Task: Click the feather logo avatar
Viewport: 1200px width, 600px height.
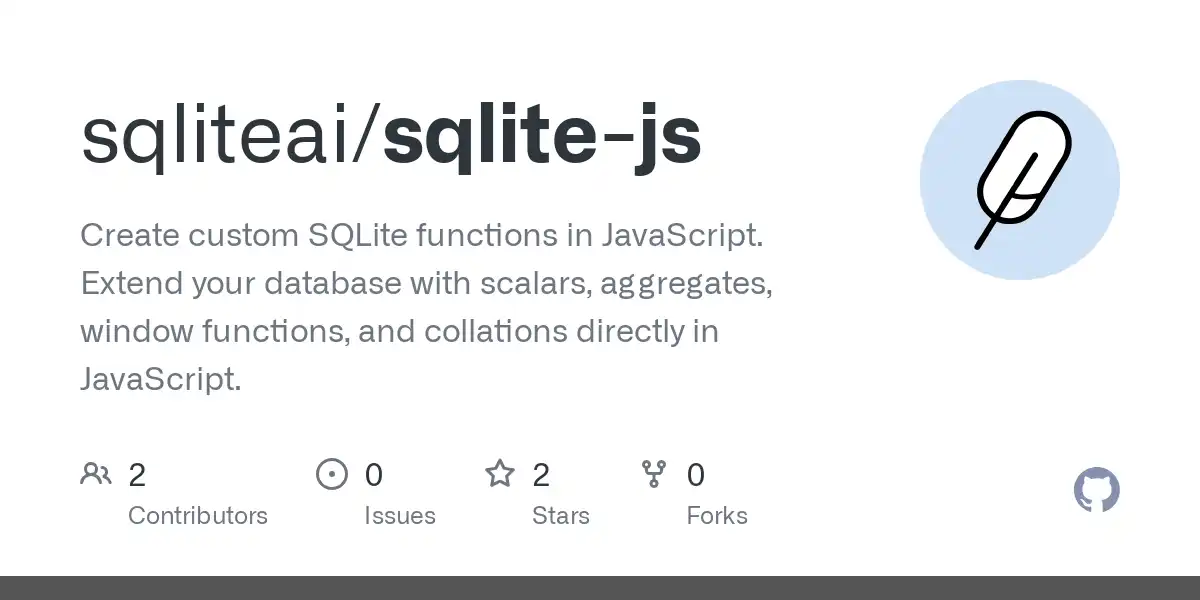Action: tap(1020, 180)
